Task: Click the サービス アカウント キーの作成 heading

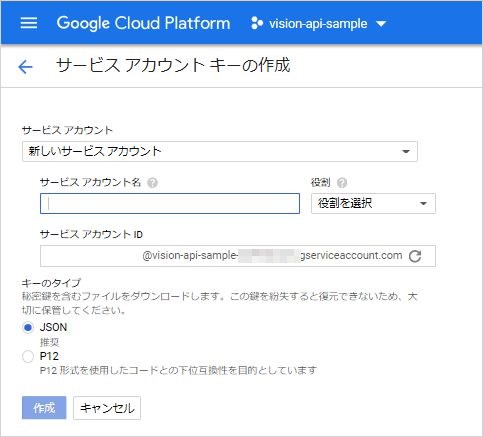Action: point(173,65)
